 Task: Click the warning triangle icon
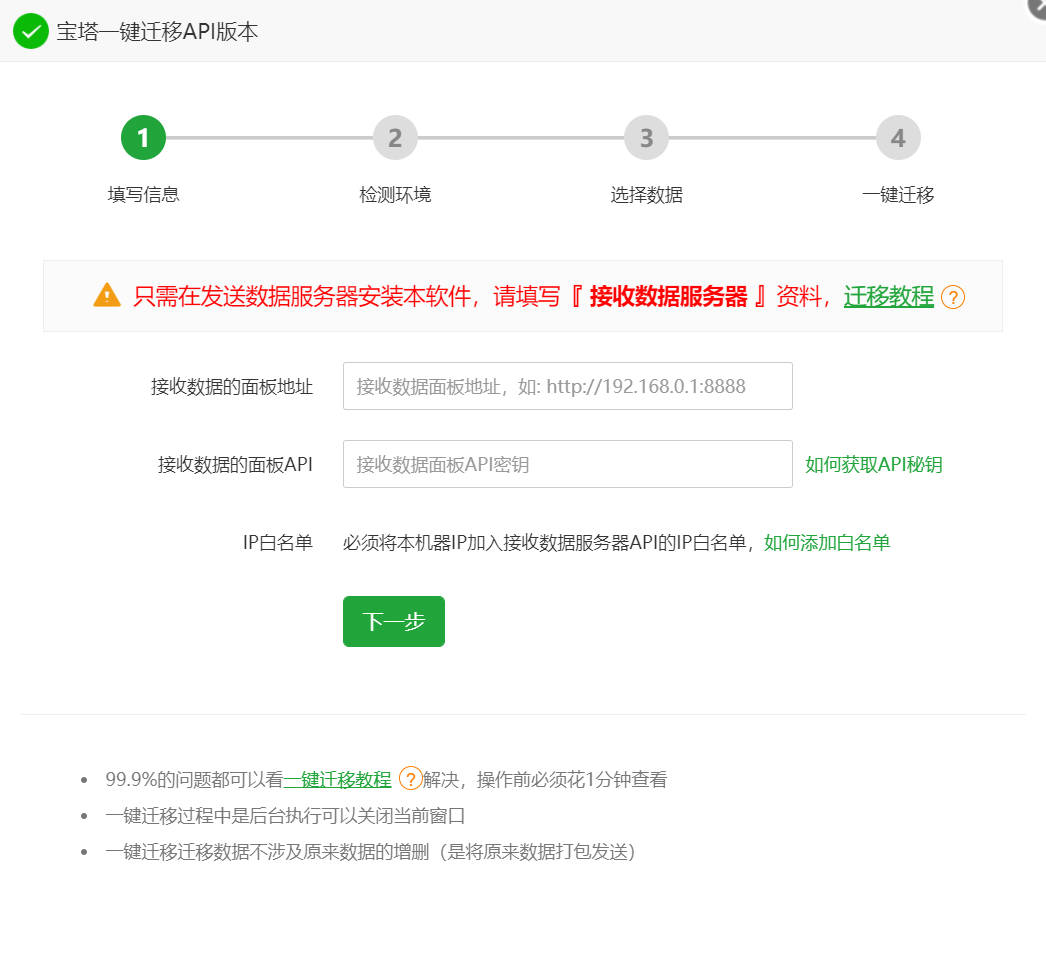(x=105, y=295)
